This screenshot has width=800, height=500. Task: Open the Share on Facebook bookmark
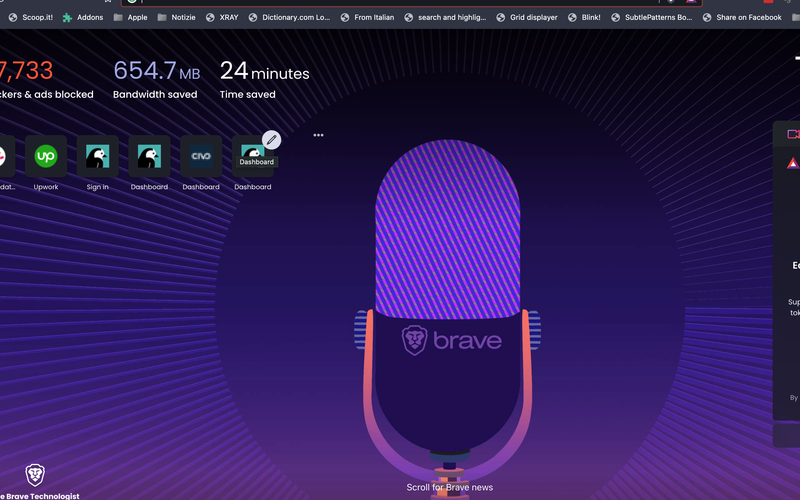click(742, 17)
